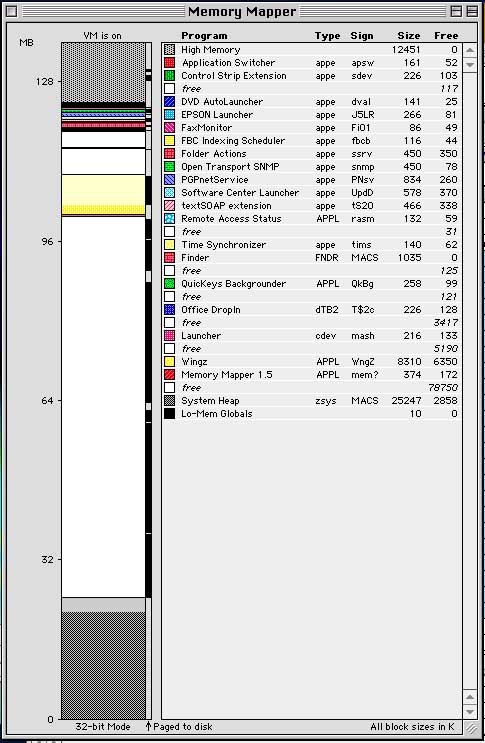This screenshot has height=743, width=485.
Task: Select the Memory Mapper 1.5 swatch icon
Action: [169, 374]
